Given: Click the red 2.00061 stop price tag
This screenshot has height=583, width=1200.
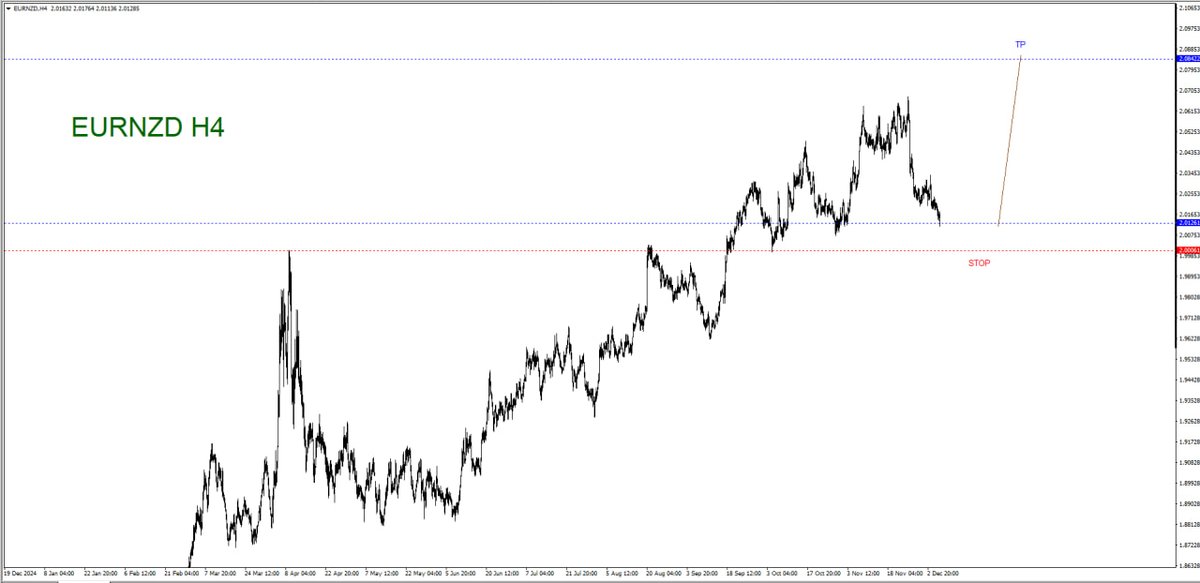Looking at the screenshot, I should click(x=1190, y=250).
